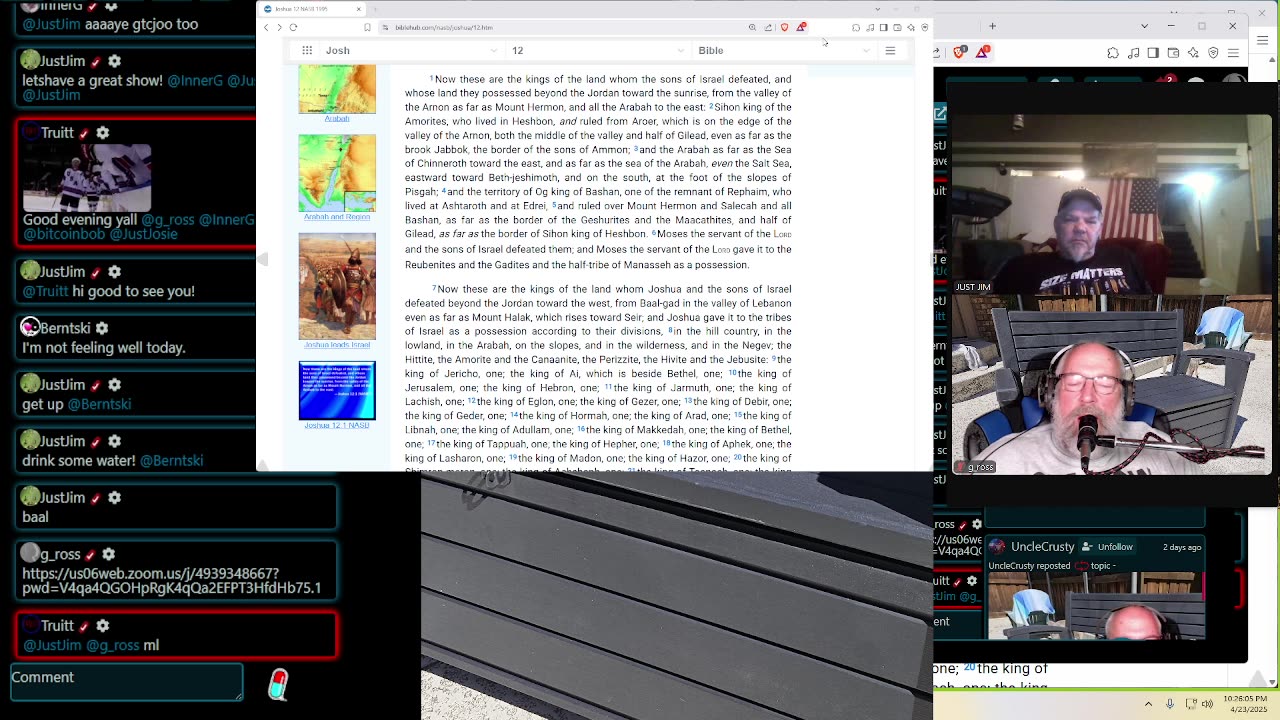This screenshot has height=720, width=1280.
Task: Open the Arabah and Region map thumbnail
Action: point(337,173)
